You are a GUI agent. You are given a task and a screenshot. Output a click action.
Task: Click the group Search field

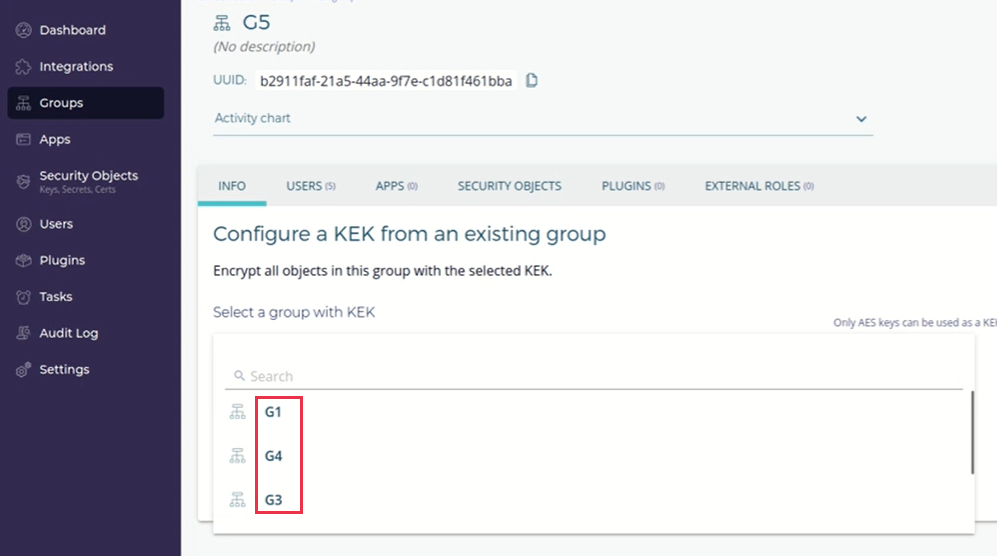point(600,376)
